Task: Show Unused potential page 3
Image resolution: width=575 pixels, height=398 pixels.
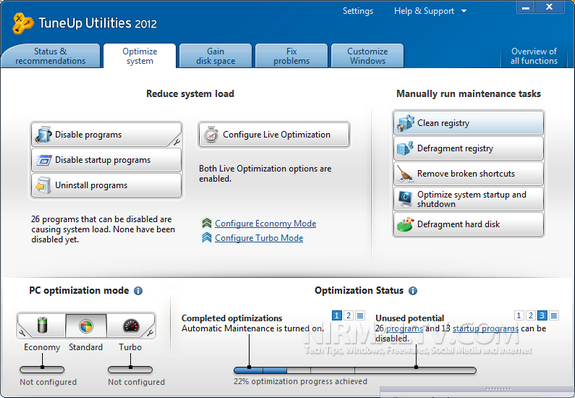Action: [542, 315]
